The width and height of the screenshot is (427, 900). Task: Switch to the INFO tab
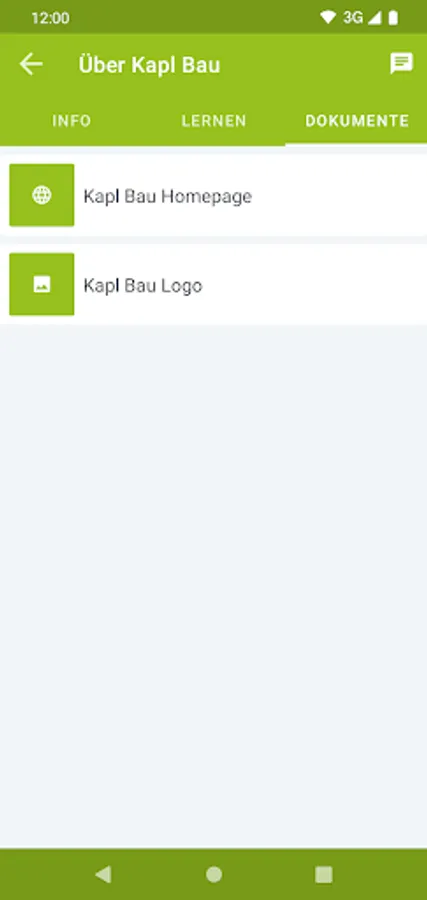[72, 121]
